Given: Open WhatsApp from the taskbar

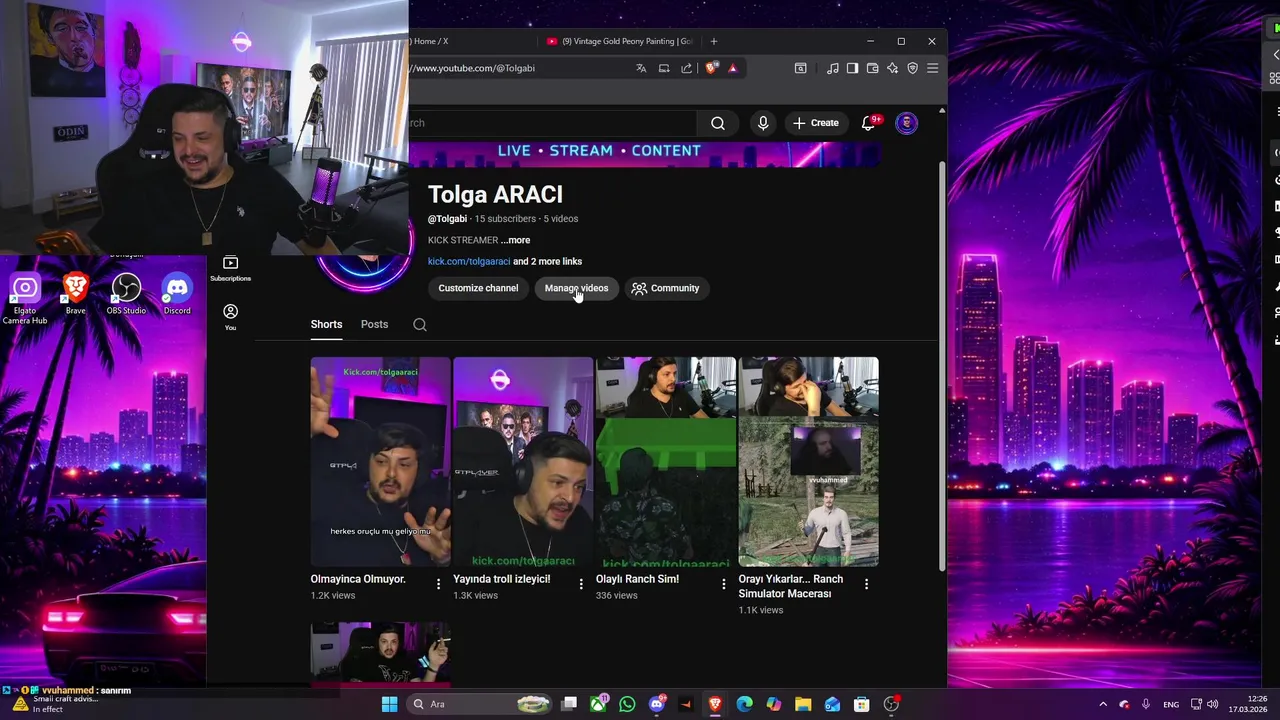Looking at the screenshot, I should (627, 704).
